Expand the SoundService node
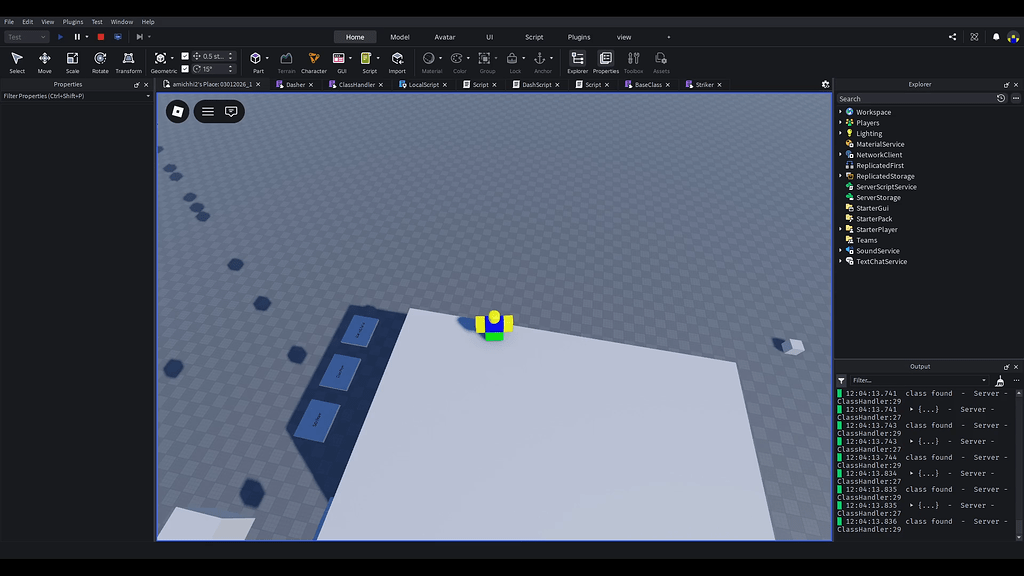This screenshot has height=576, width=1024. pos(840,251)
